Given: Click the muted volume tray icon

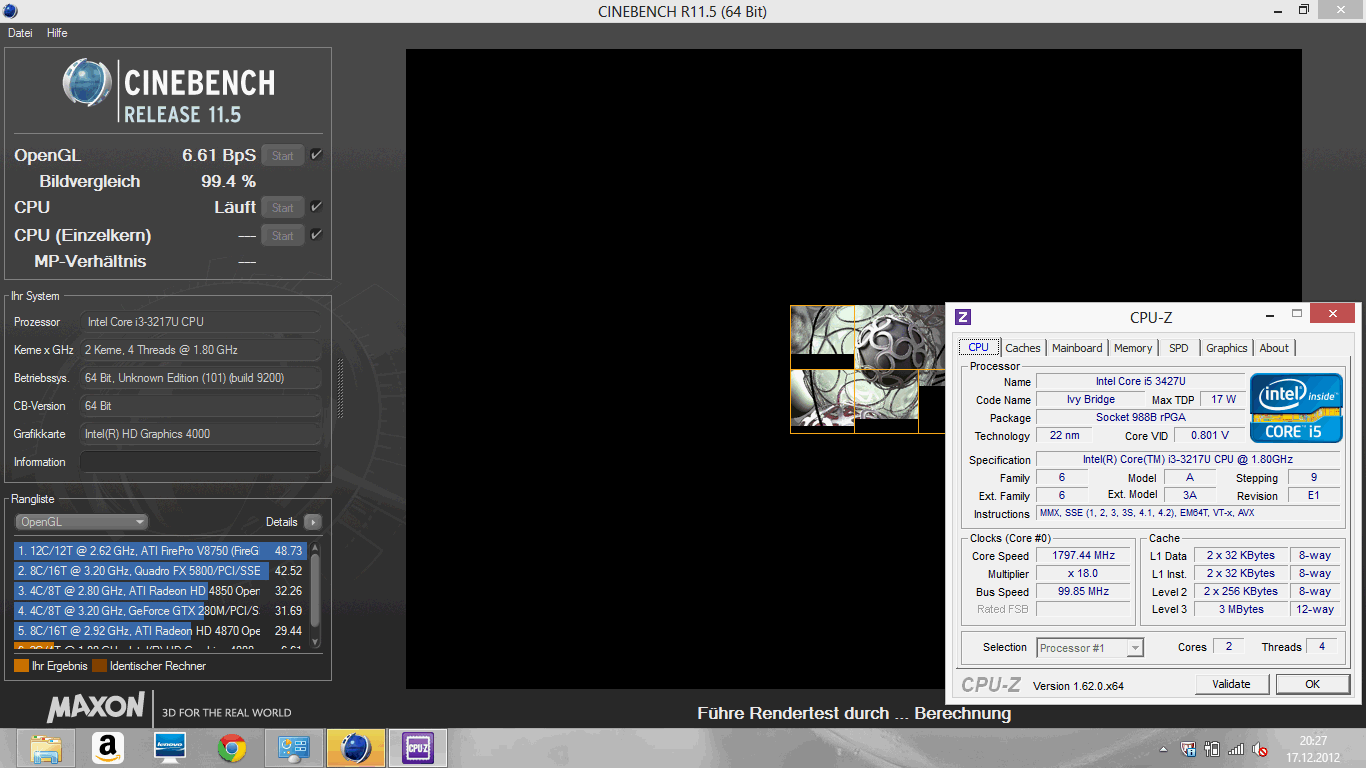Looking at the screenshot, I should pos(1261,749).
